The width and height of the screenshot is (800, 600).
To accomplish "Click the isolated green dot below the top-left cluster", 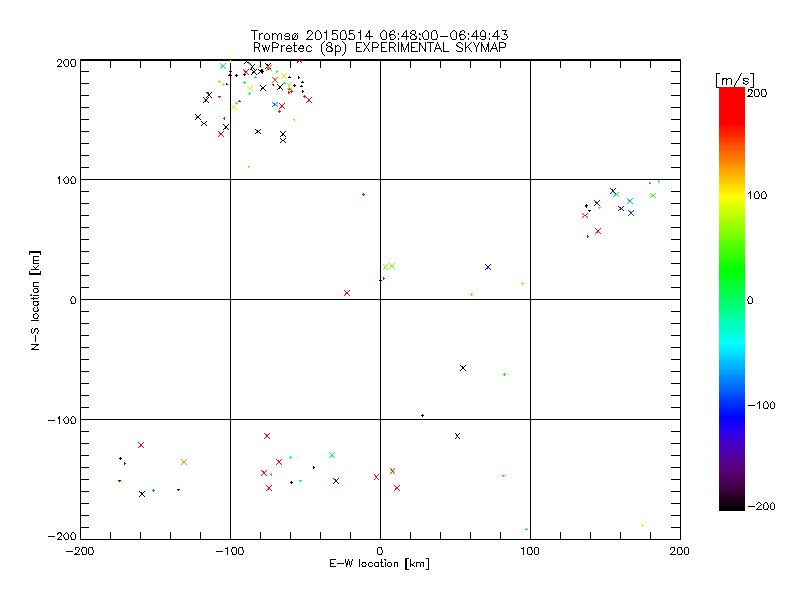I will (x=248, y=167).
